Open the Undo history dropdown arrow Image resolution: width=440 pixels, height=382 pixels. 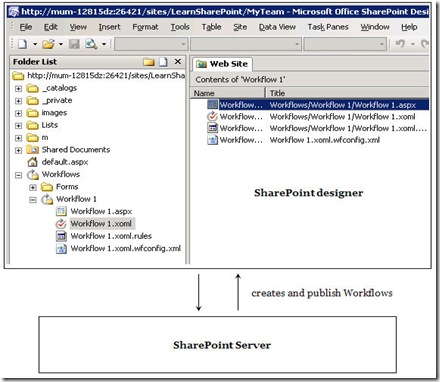pyautogui.click(x=413, y=44)
